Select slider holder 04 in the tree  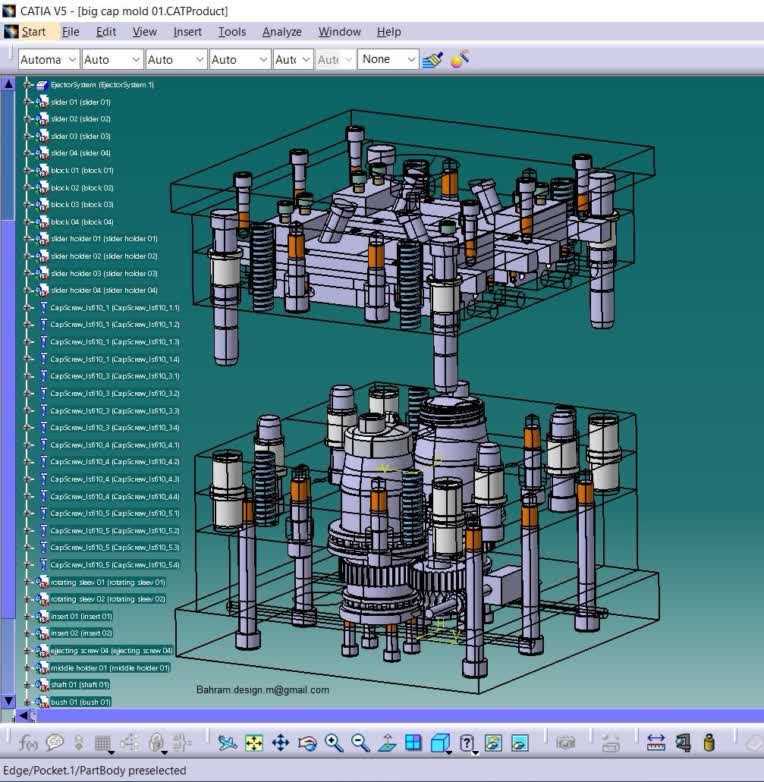click(104, 290)
